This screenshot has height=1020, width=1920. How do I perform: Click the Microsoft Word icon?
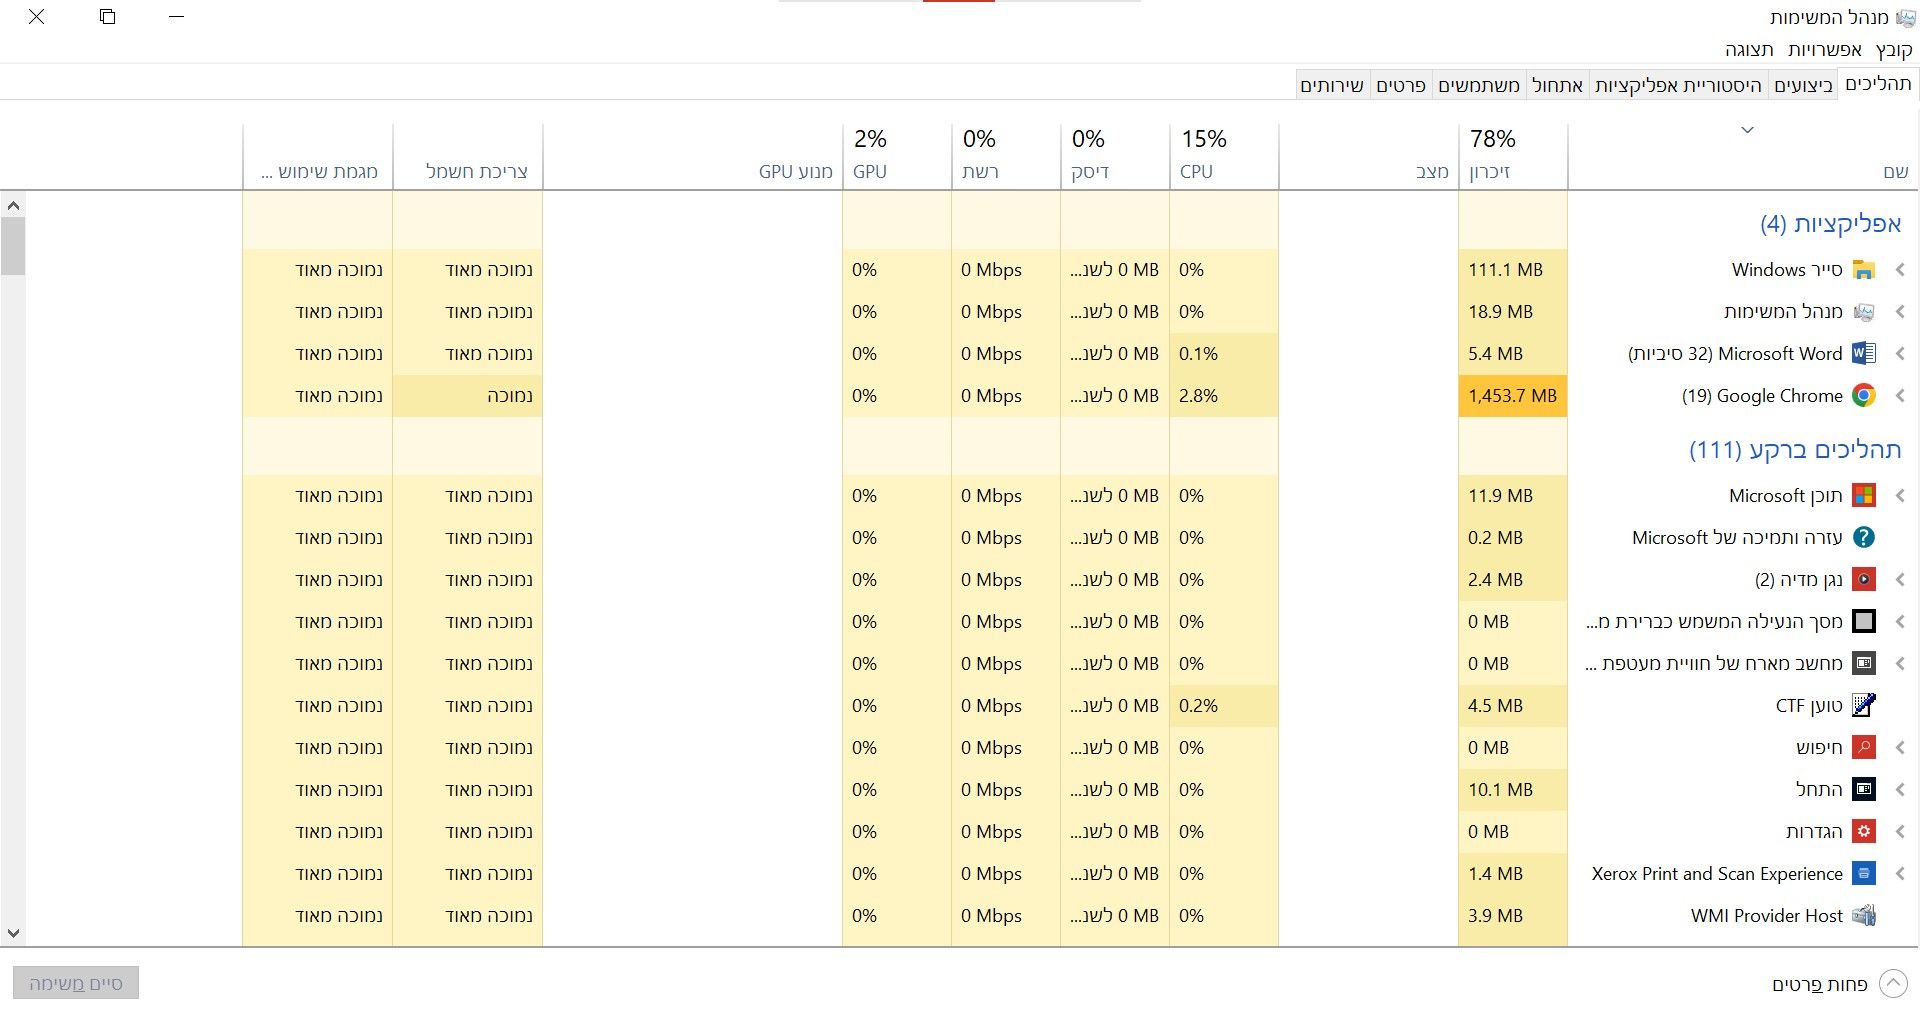(x=1863, y=354)
